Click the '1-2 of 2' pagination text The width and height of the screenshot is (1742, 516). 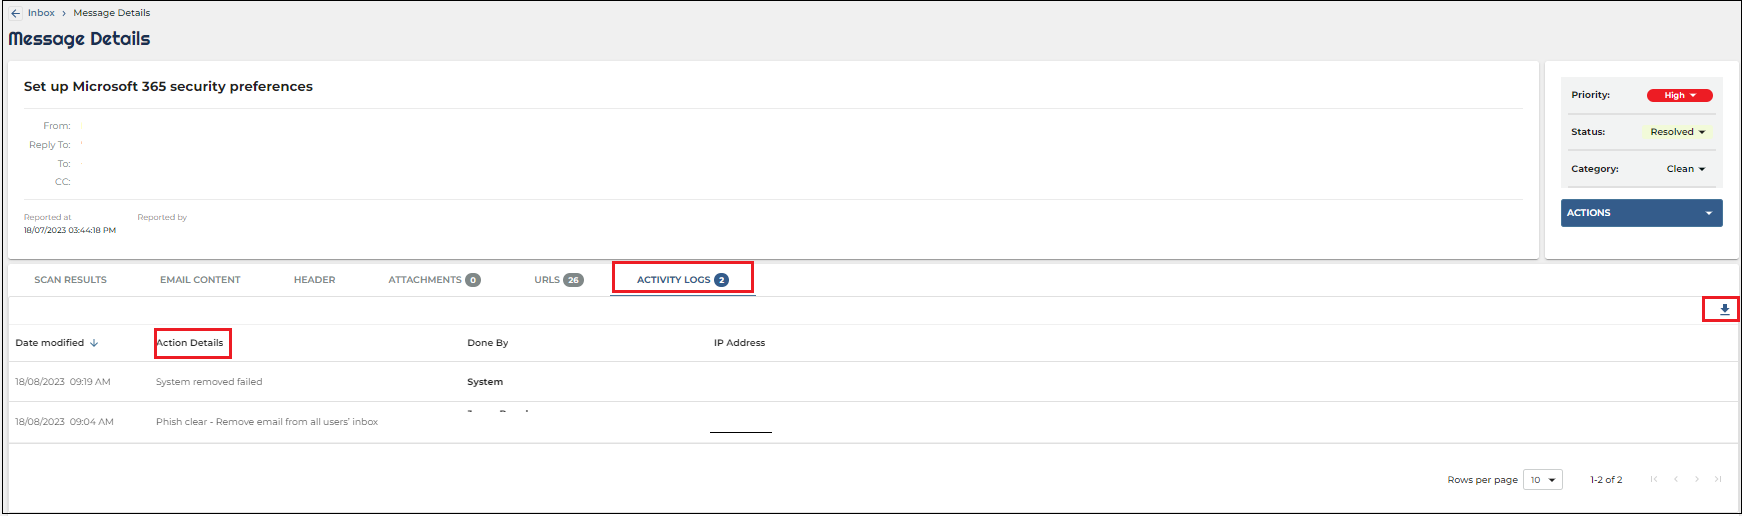pos(1606,480)
